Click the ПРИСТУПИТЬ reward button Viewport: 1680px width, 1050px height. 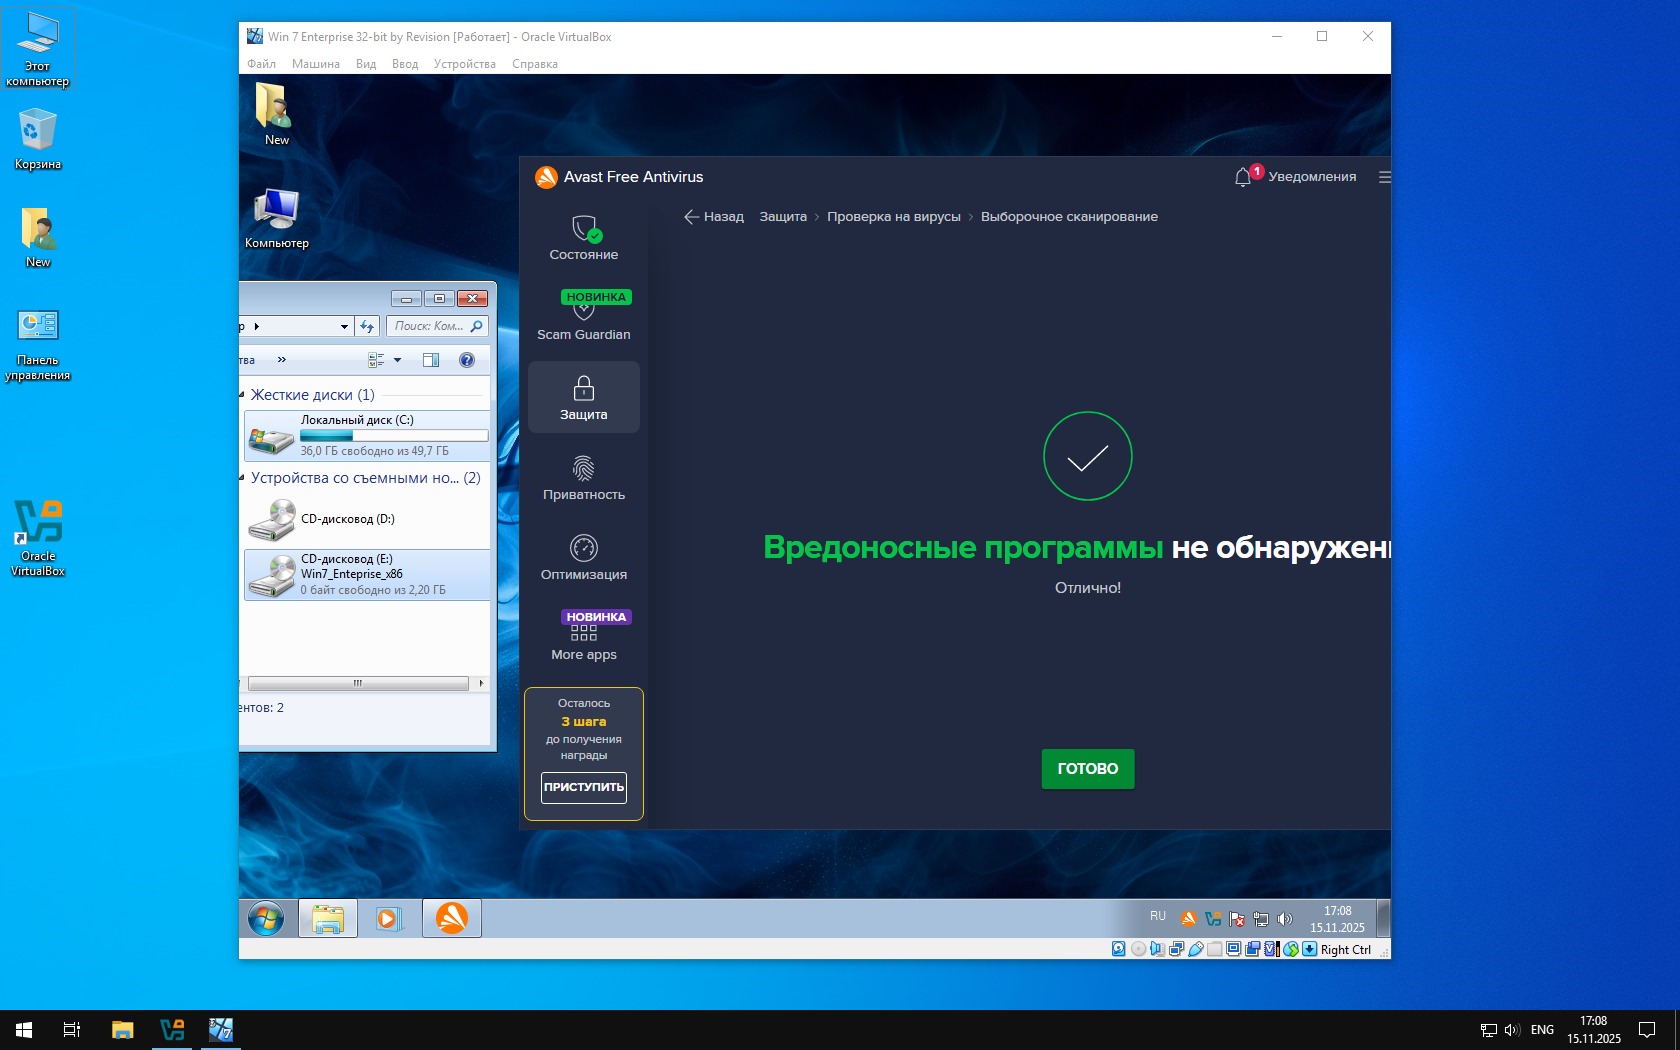584,787
